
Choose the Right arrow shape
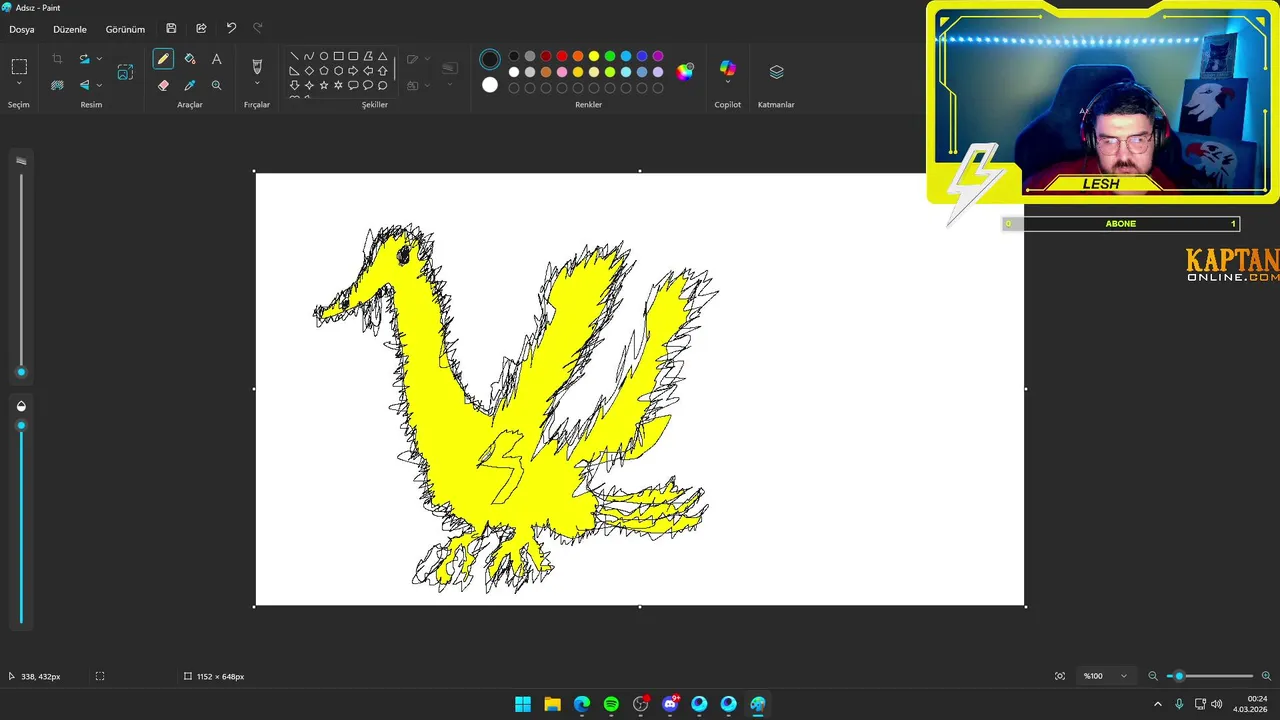353,71
